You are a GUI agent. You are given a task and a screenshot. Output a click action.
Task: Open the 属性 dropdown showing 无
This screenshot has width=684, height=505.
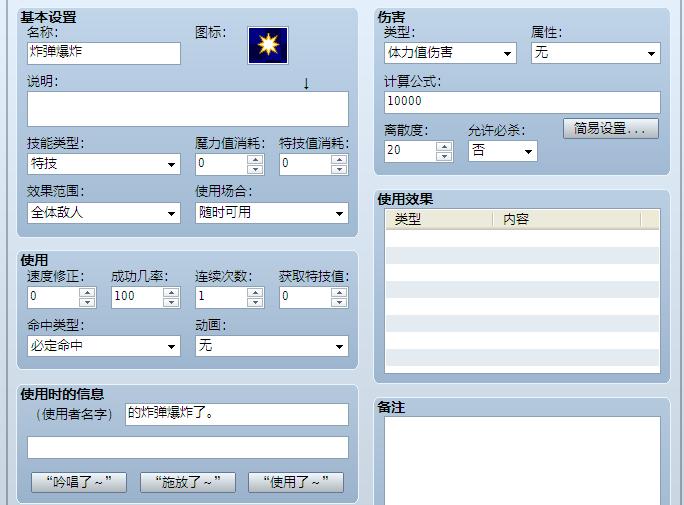pyautogui.click(x=595, y=53)
